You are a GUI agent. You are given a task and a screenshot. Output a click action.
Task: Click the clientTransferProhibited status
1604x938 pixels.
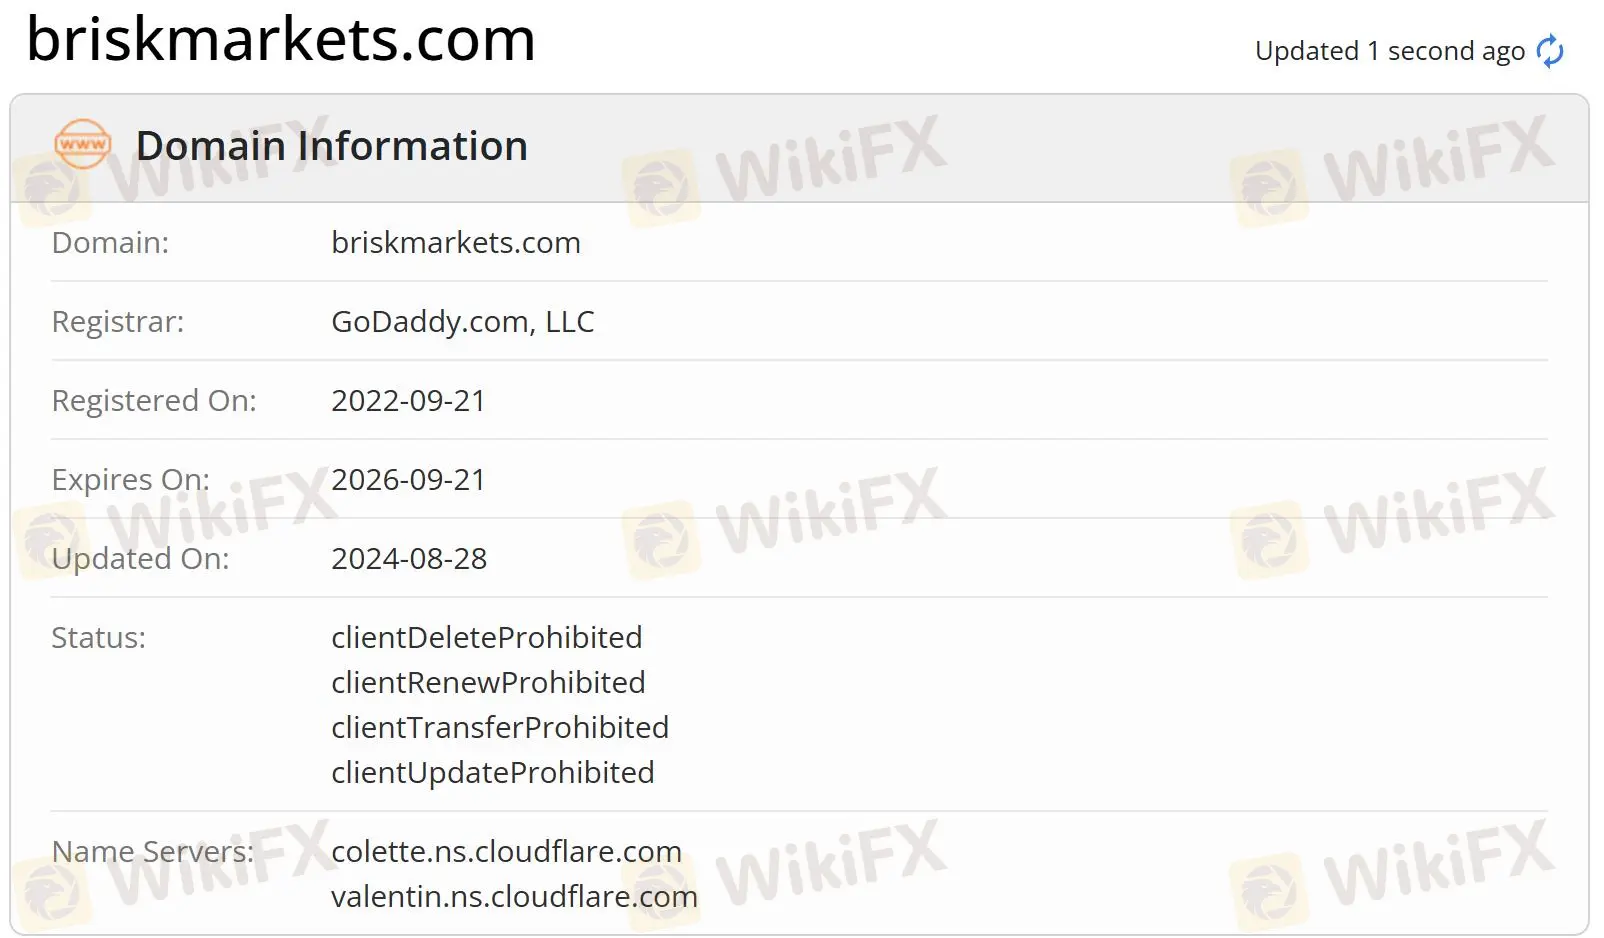500,728
